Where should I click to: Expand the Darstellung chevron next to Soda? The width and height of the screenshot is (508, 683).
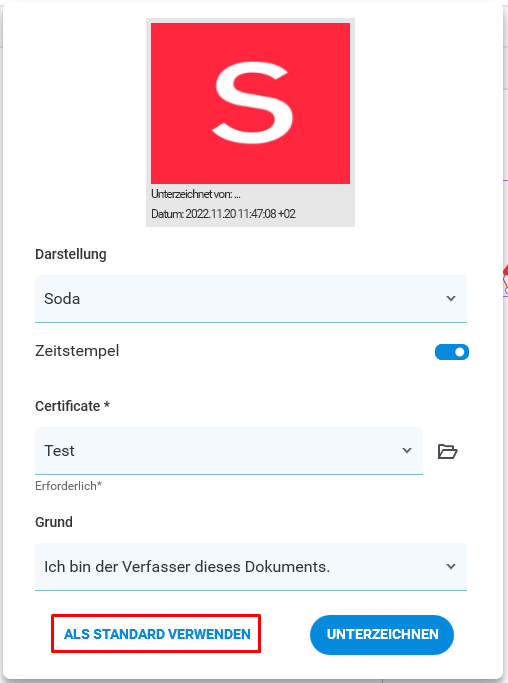(451, 298)
